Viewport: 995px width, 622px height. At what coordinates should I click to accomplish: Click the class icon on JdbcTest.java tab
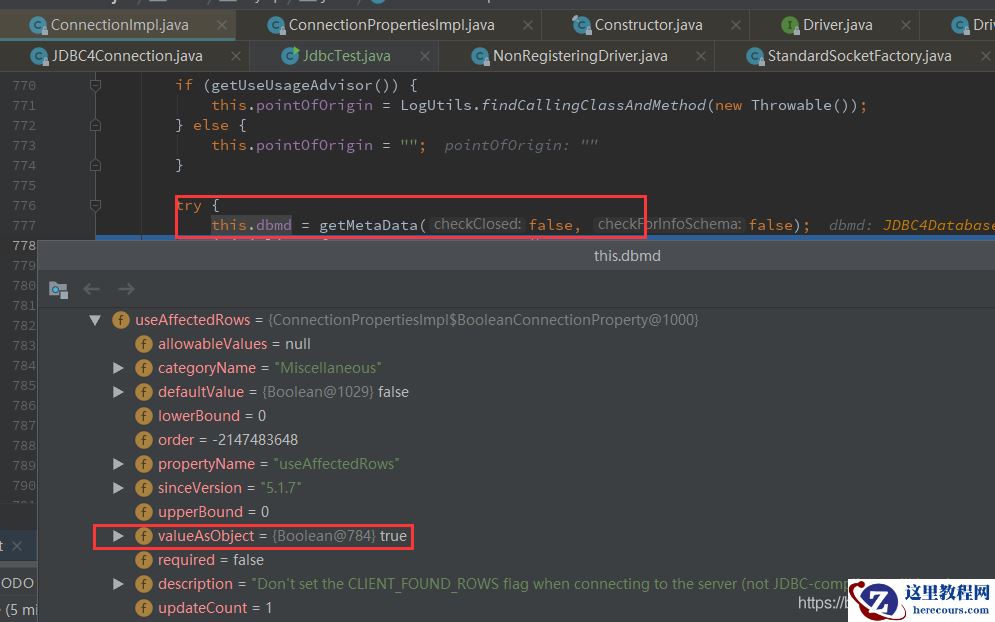click(x=291, y=56)
